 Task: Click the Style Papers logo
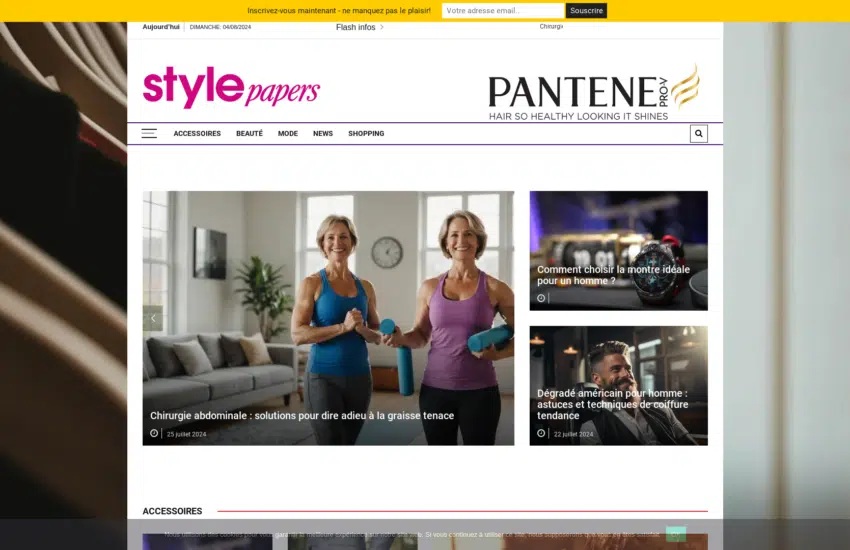click(231, 88)
